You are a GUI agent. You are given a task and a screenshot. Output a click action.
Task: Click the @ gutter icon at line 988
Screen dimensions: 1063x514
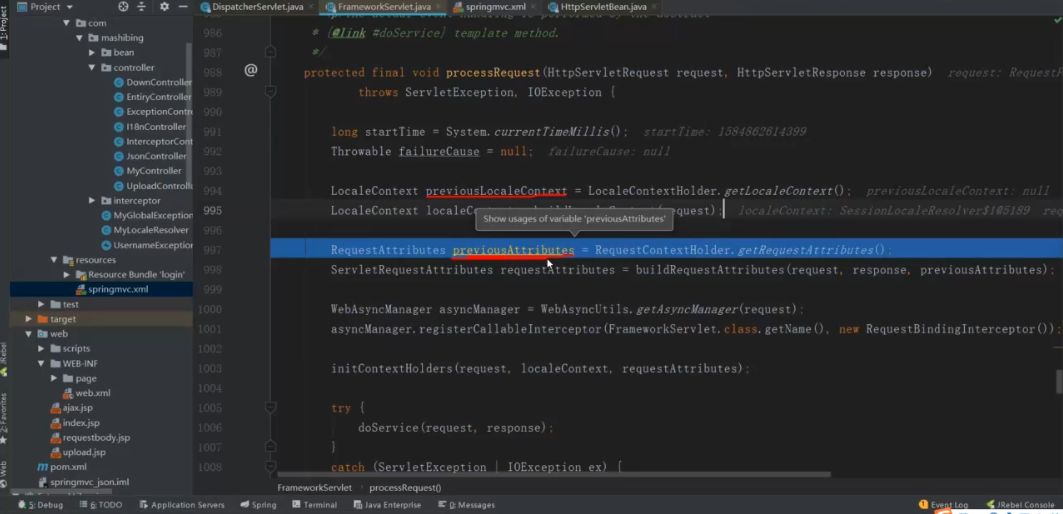251,70
